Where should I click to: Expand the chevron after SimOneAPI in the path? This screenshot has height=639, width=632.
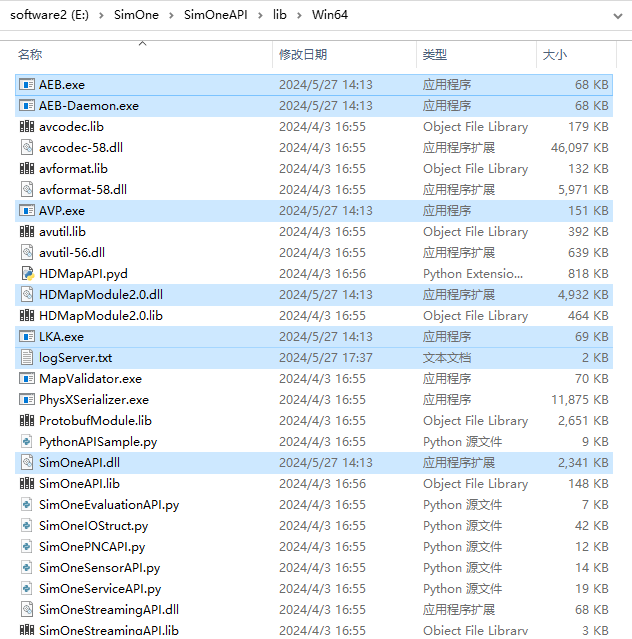tap(260, 15)
